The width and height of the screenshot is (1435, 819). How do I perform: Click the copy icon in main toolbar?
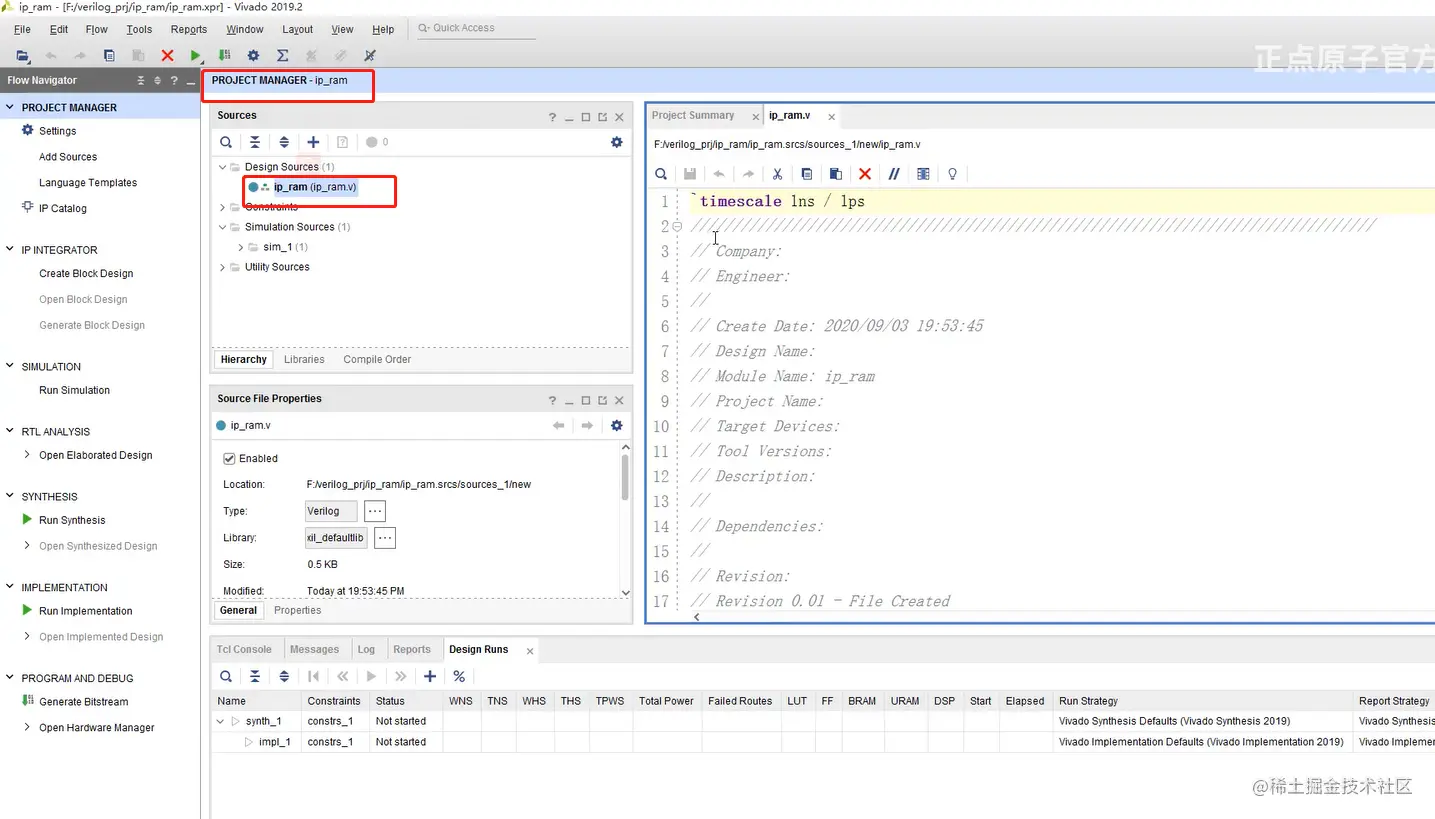pos(109,56)
